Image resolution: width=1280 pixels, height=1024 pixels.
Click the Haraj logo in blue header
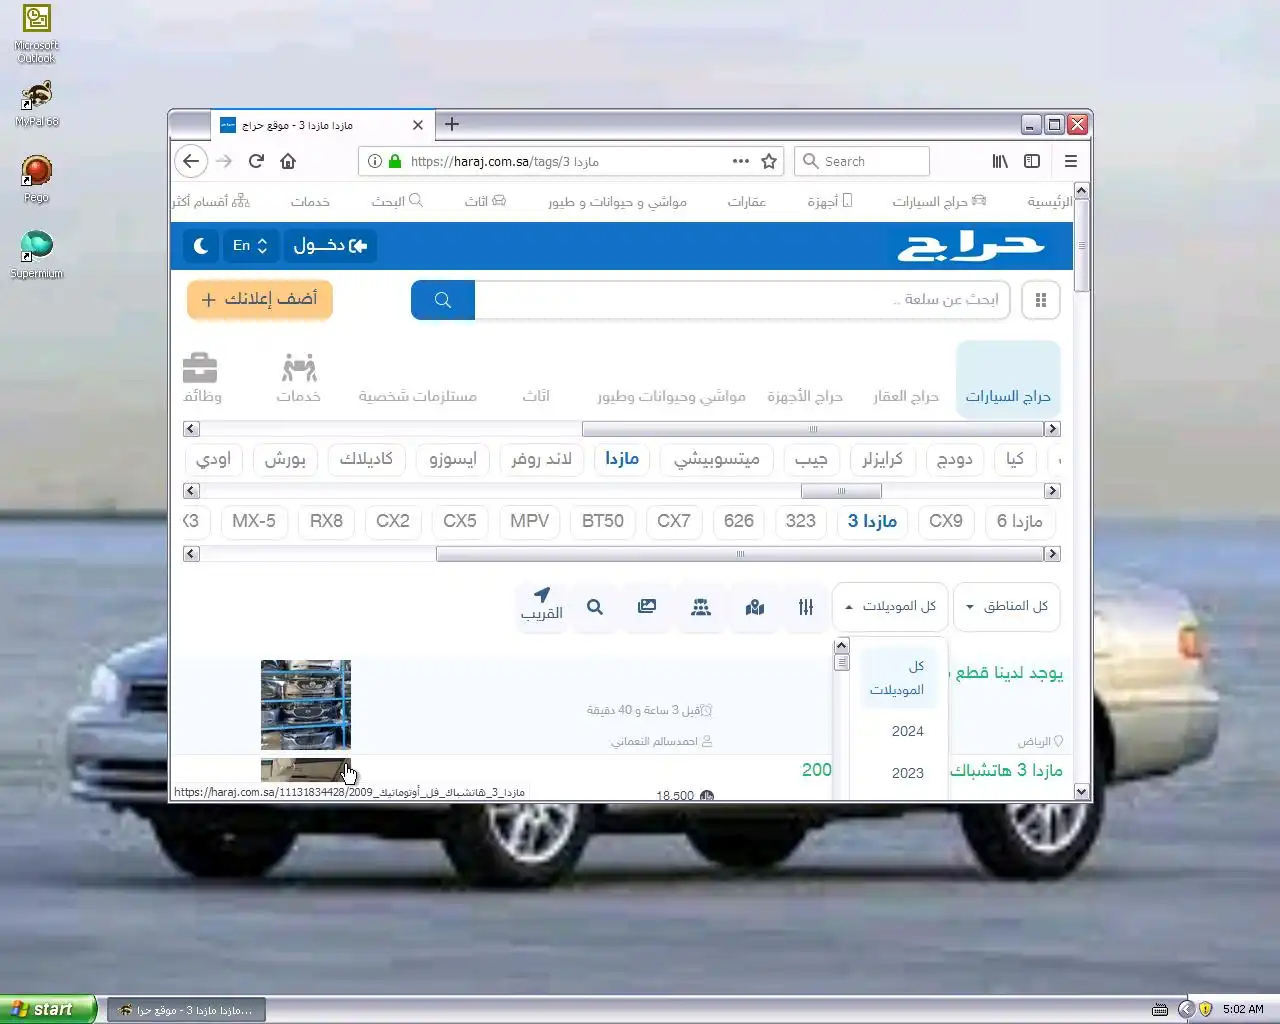[970, 246]
